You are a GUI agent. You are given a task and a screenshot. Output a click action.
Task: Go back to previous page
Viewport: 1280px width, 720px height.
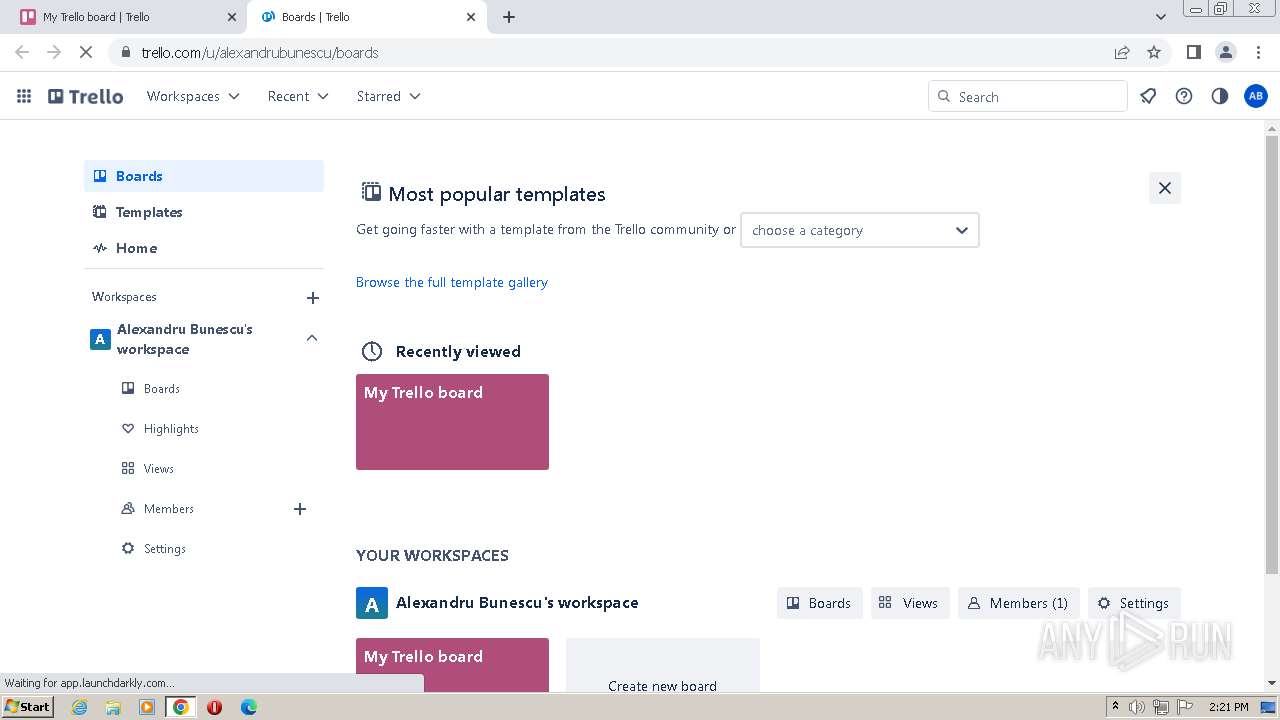22,52
